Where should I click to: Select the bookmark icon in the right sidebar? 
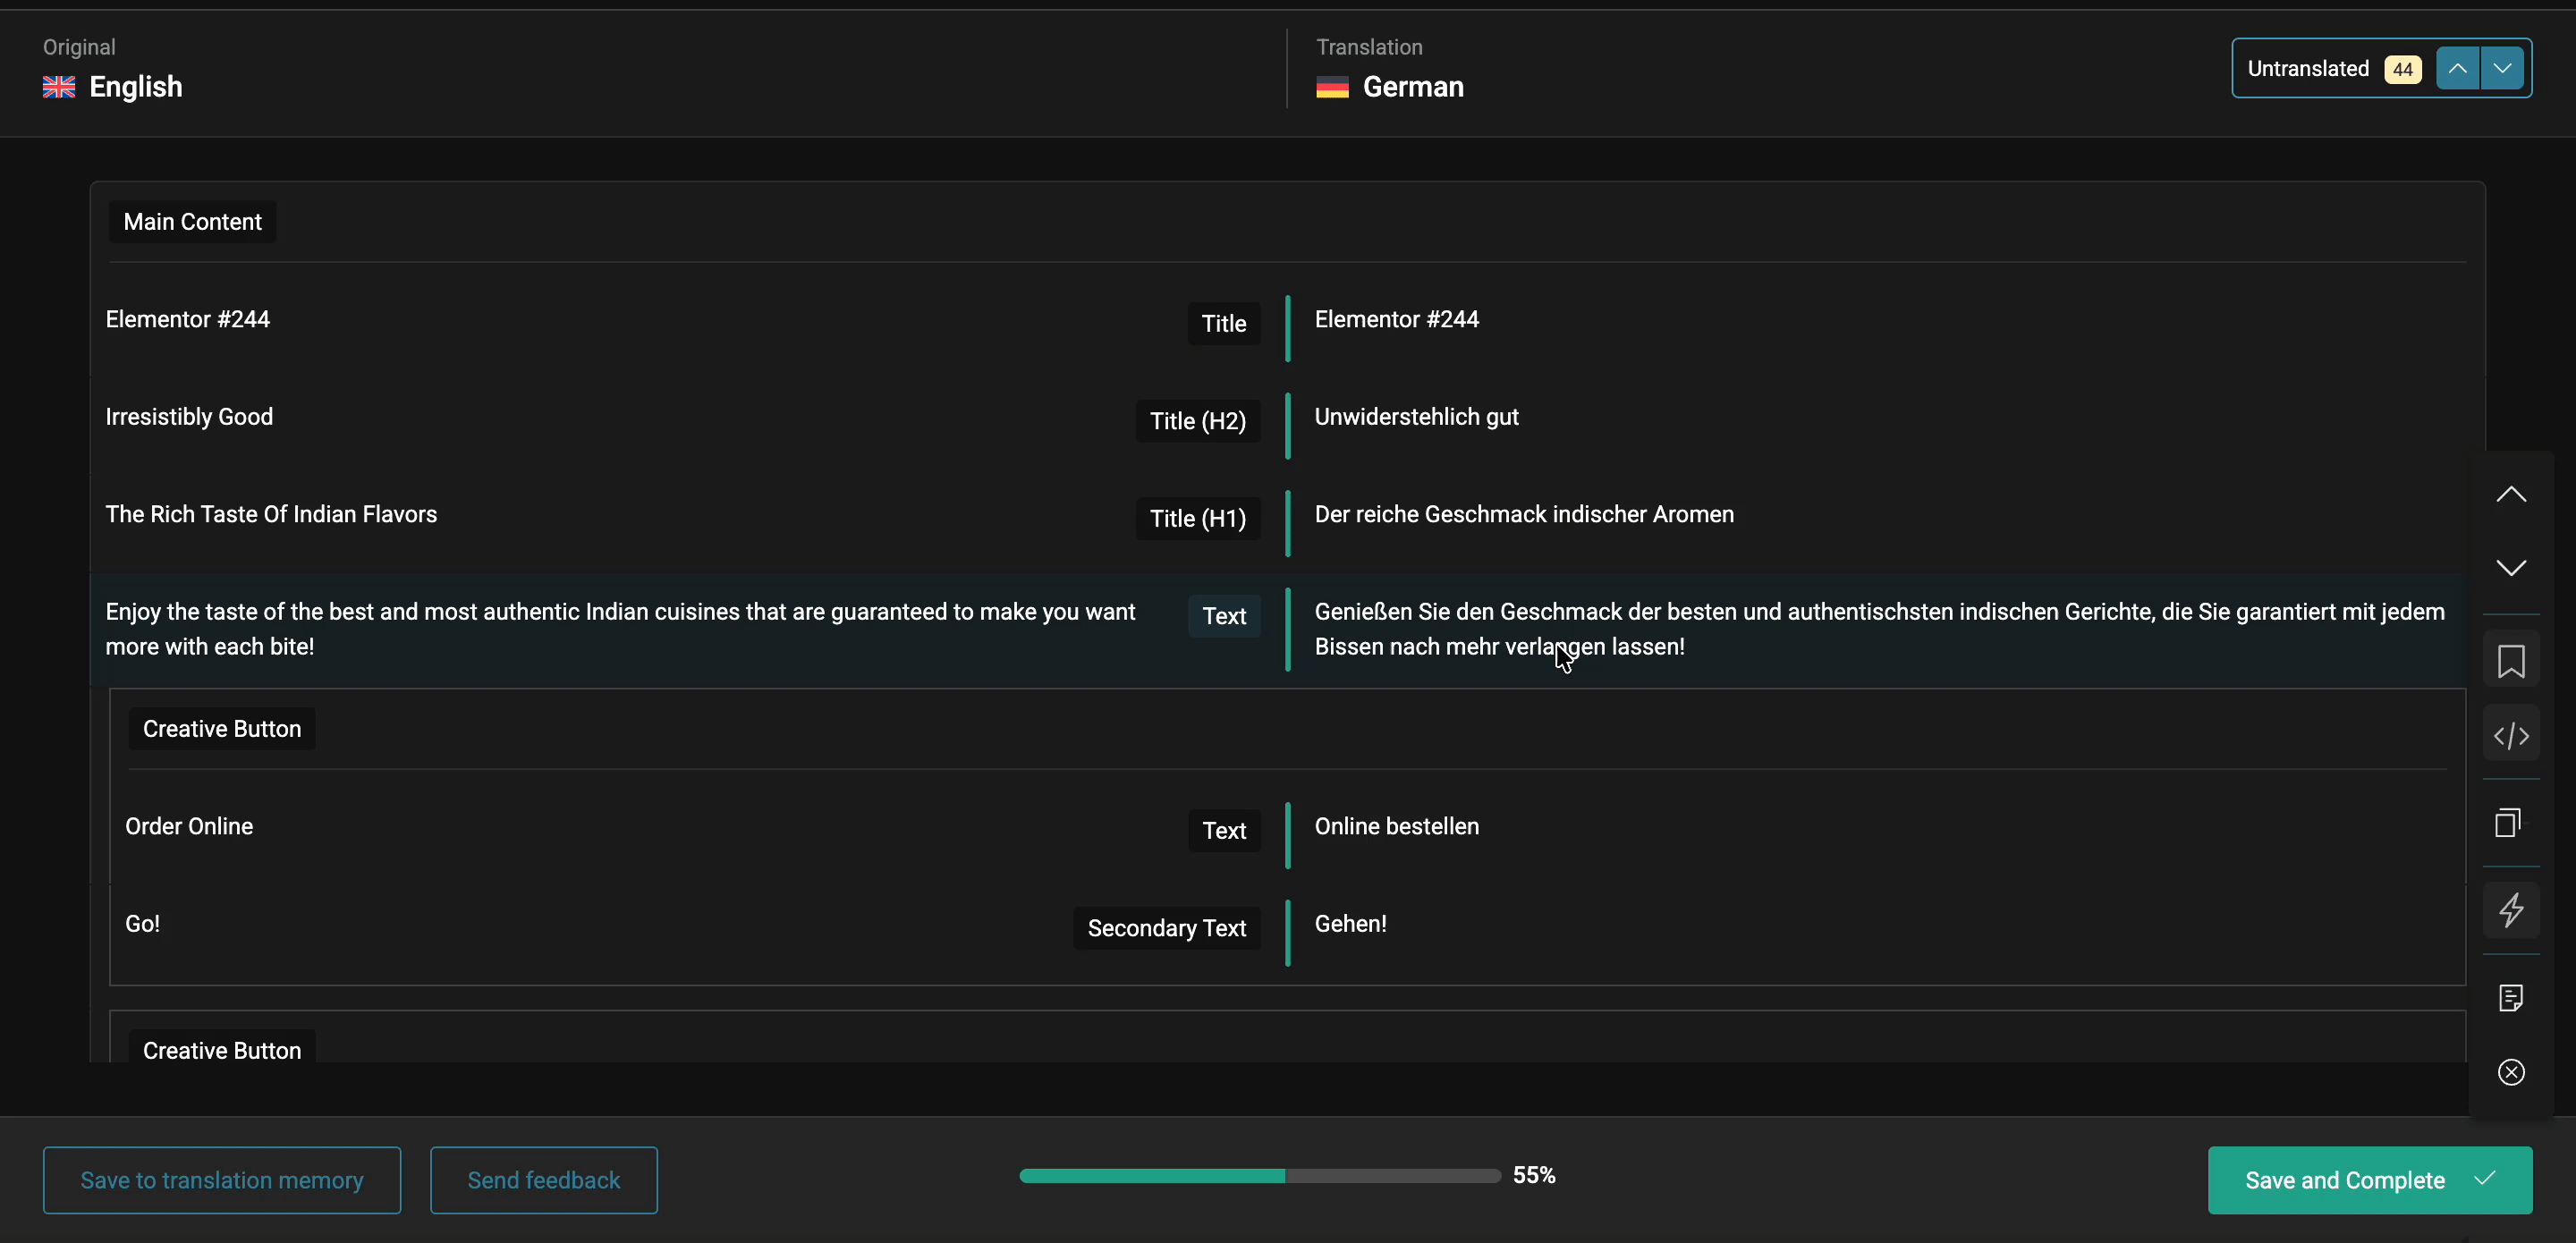[2511, 660]
